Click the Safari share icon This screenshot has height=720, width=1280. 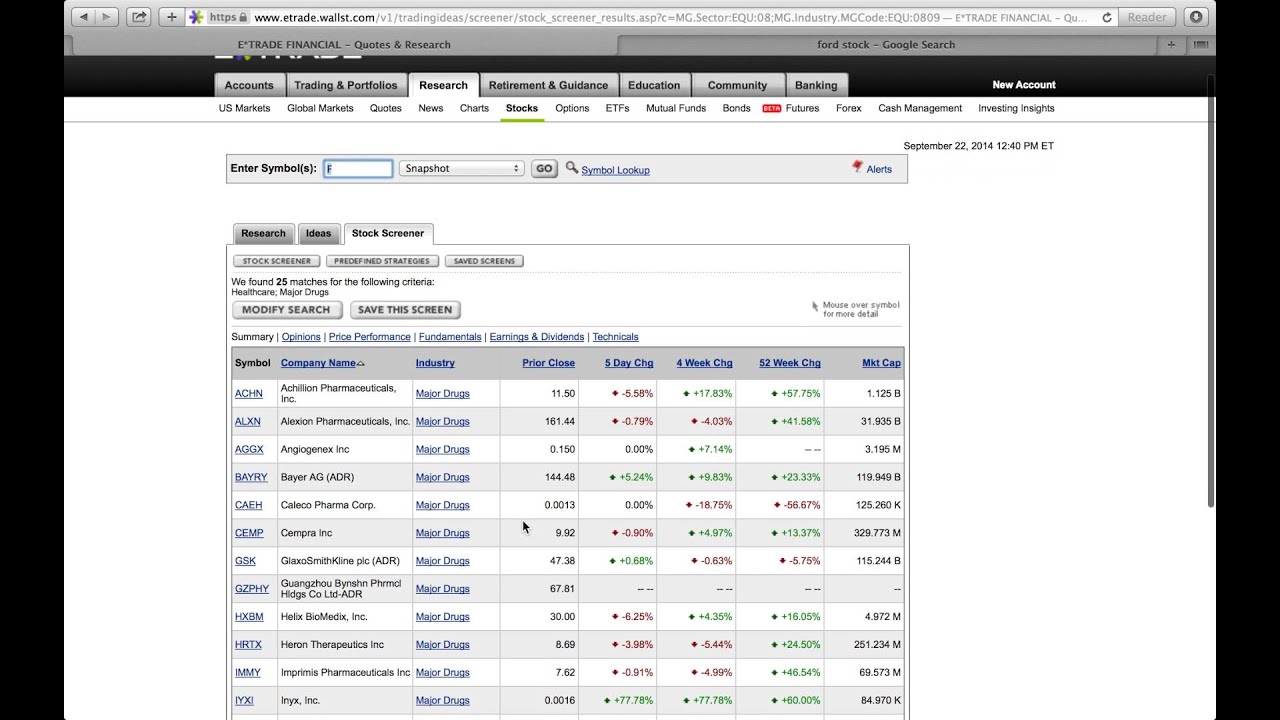(138, 16)
